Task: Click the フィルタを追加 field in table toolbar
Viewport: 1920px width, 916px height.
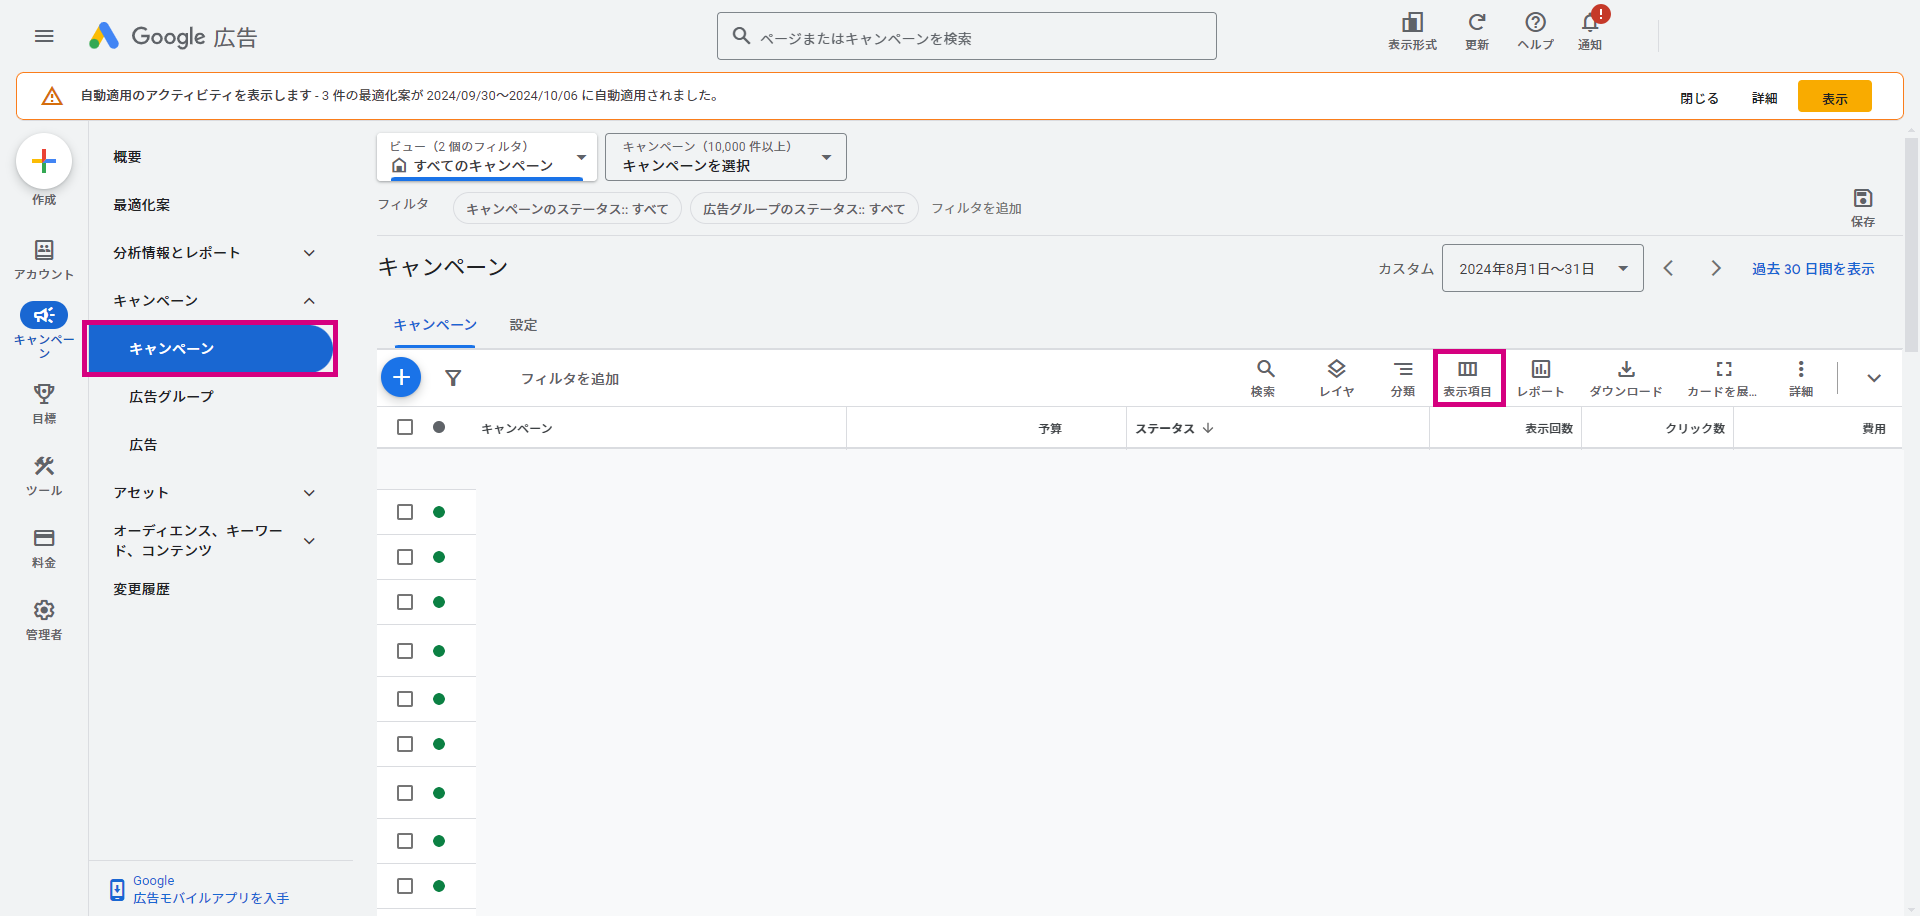Action: (569, 379)
